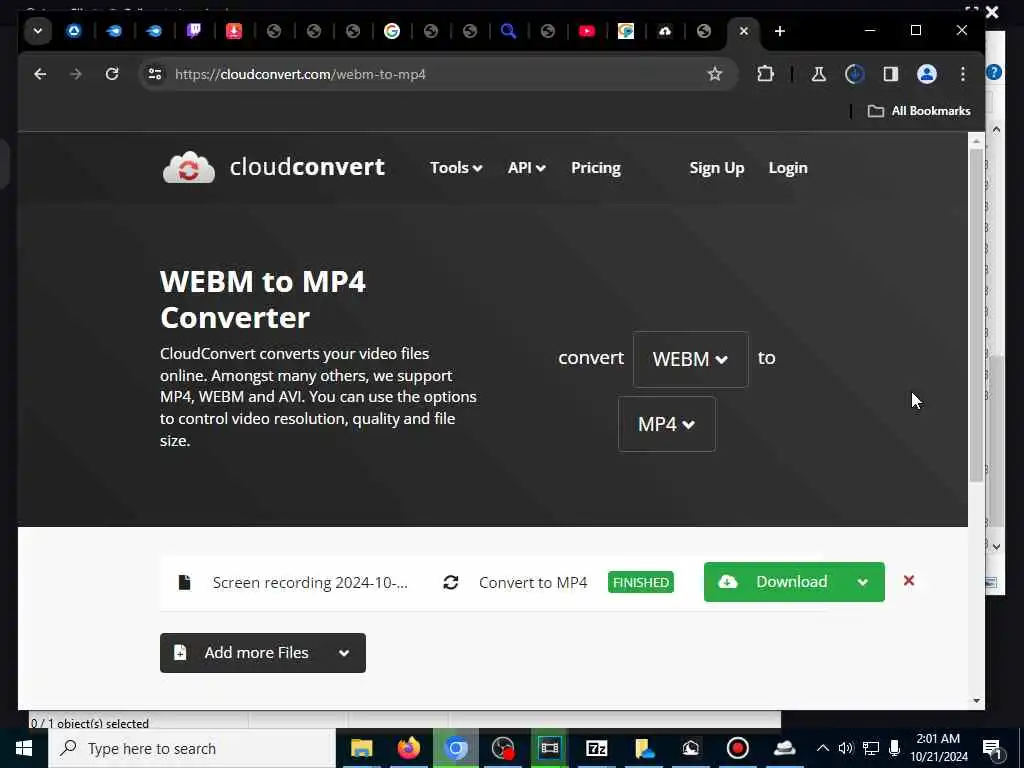The image size is (1024, 768).
Task: Switch to the cloud upload icon tab
Action: 665,31
